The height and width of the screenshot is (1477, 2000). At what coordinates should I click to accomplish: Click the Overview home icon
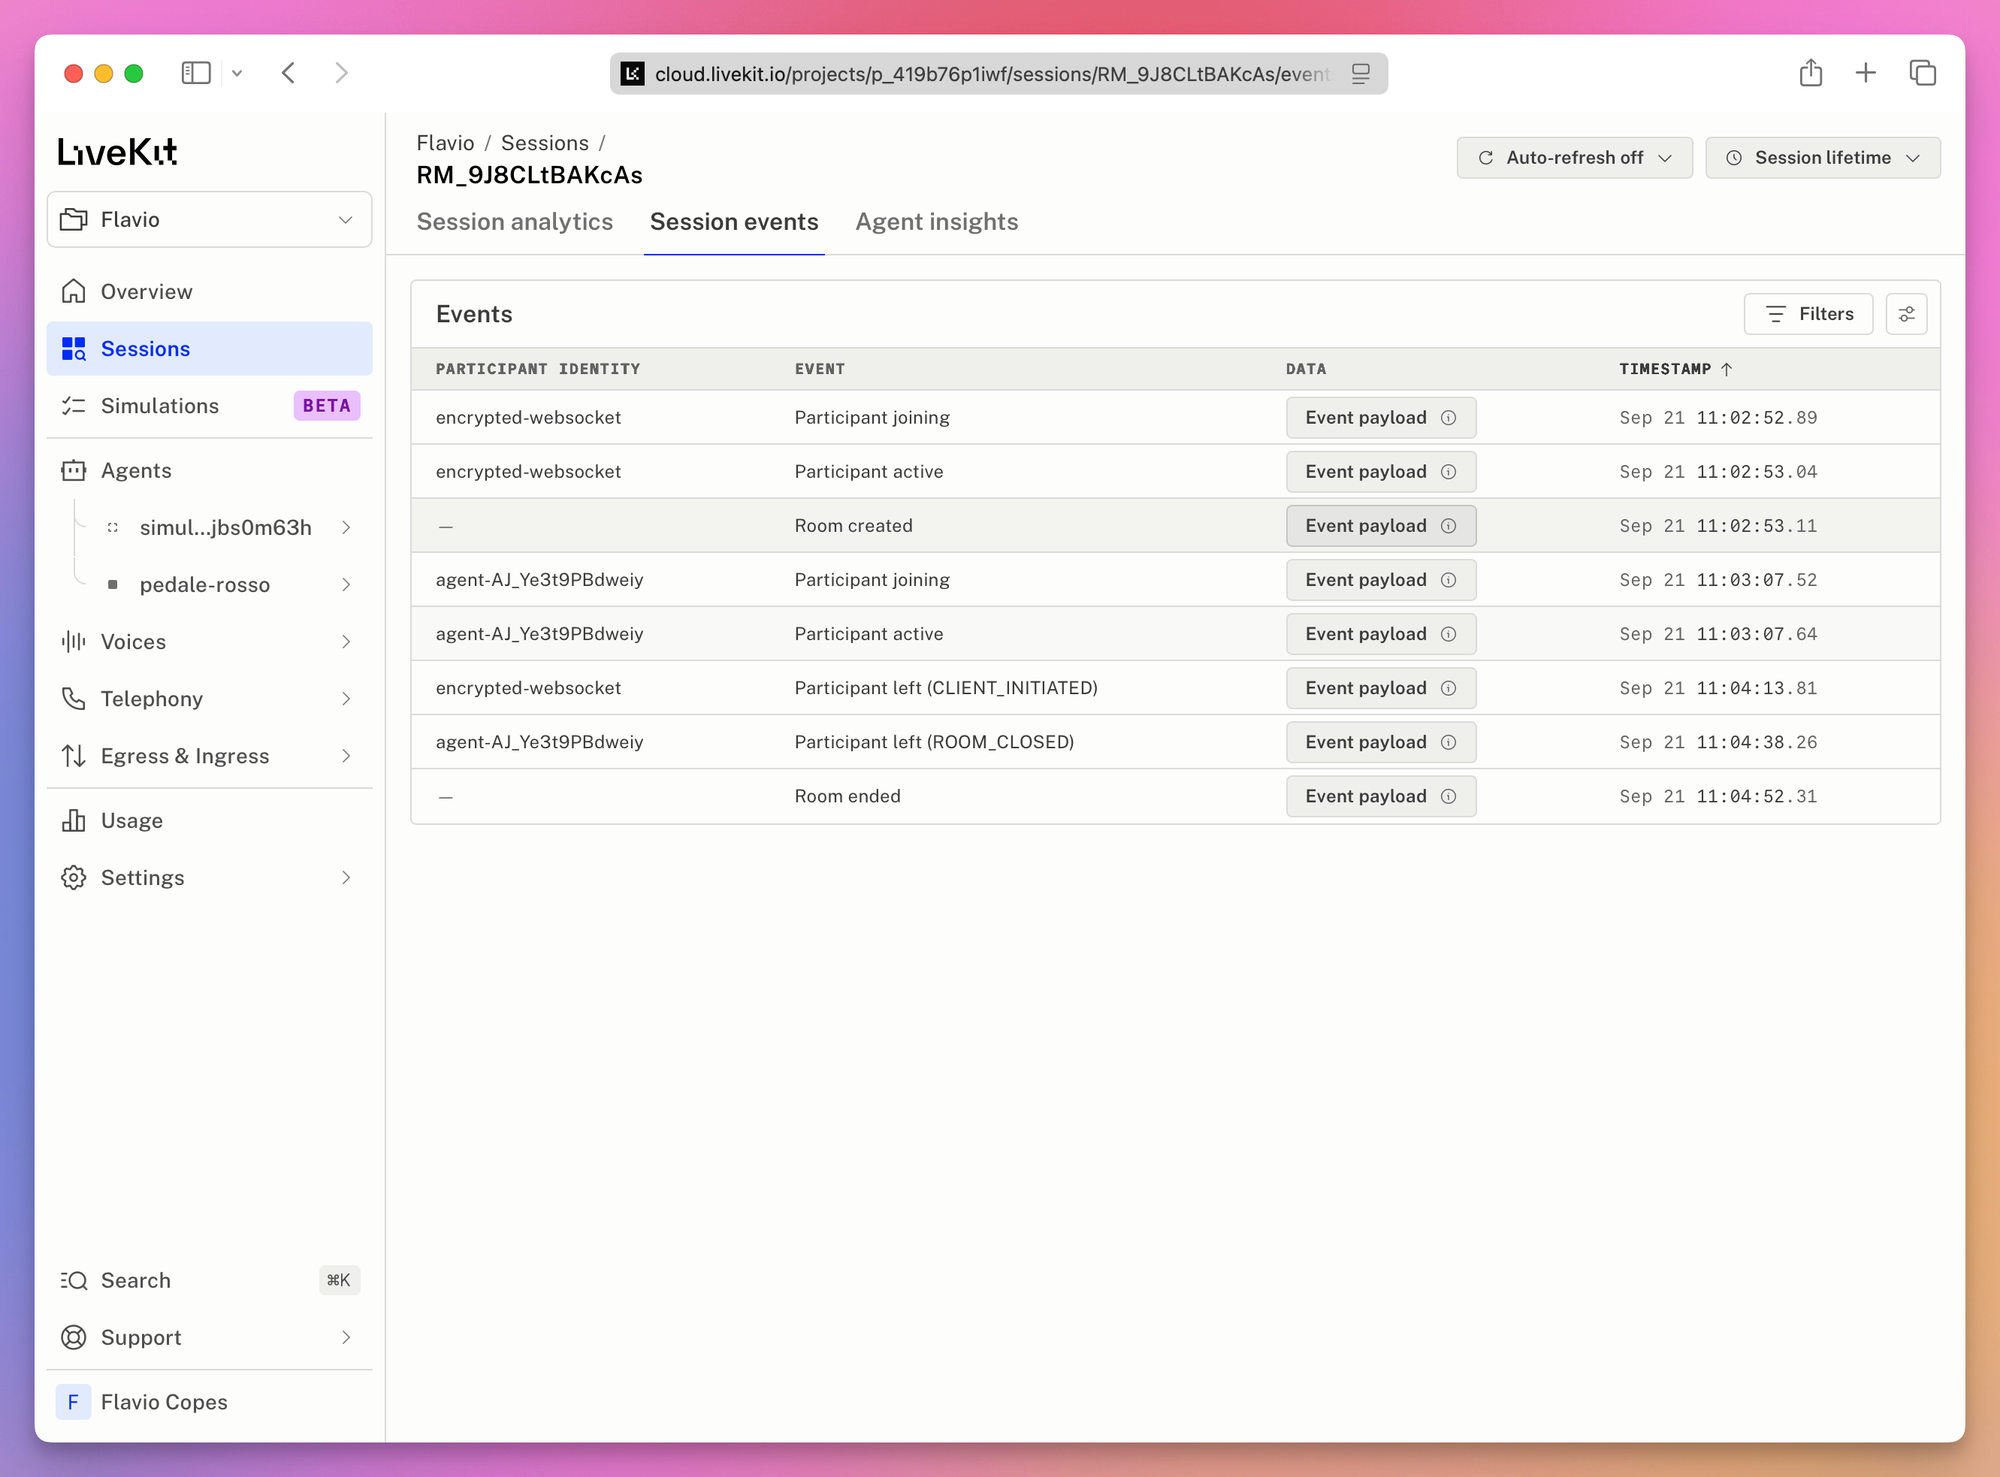coord(74,291)
